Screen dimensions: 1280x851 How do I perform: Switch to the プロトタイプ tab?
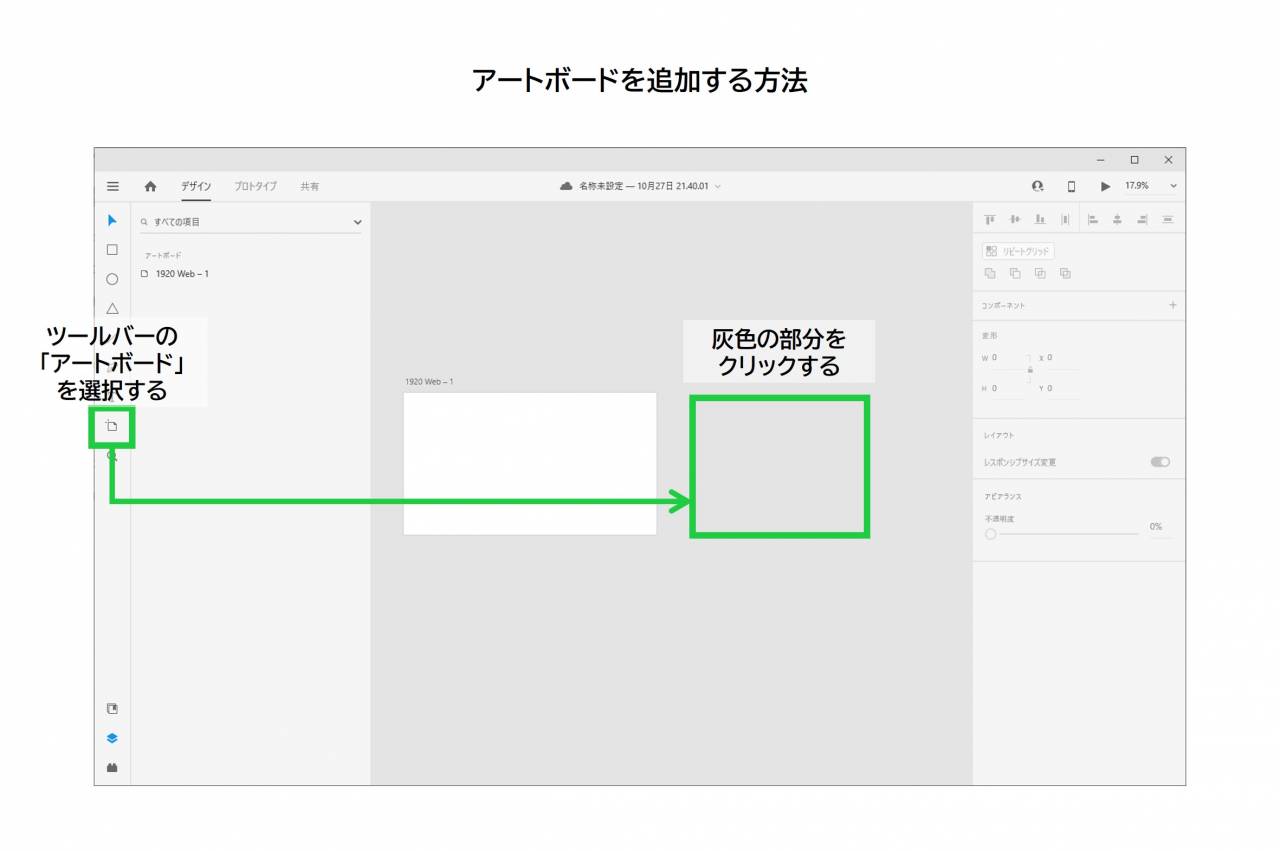coord(256,186)
